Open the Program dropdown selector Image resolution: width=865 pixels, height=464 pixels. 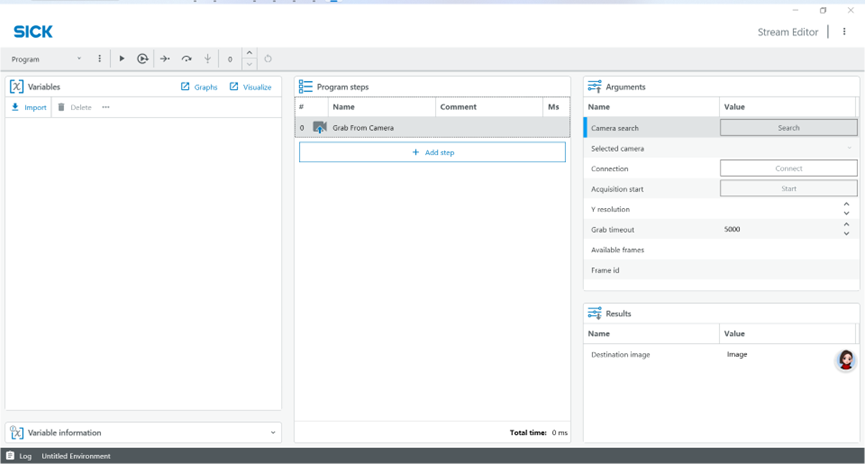[47, 59]
